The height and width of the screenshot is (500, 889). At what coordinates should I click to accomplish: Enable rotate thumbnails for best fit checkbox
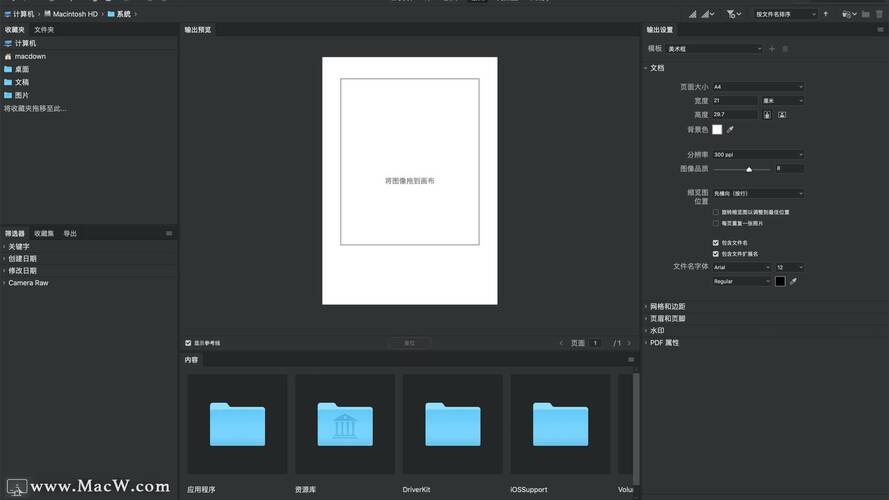tap(716, 212)
